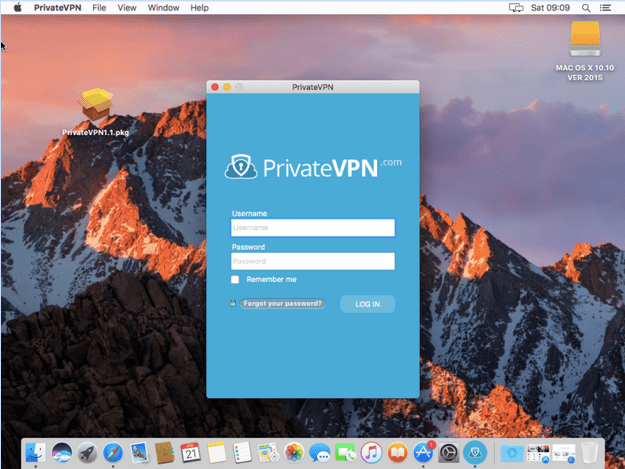Open Maps app in dock
This screenshot has height=469, width=625.
coord(268,453)
